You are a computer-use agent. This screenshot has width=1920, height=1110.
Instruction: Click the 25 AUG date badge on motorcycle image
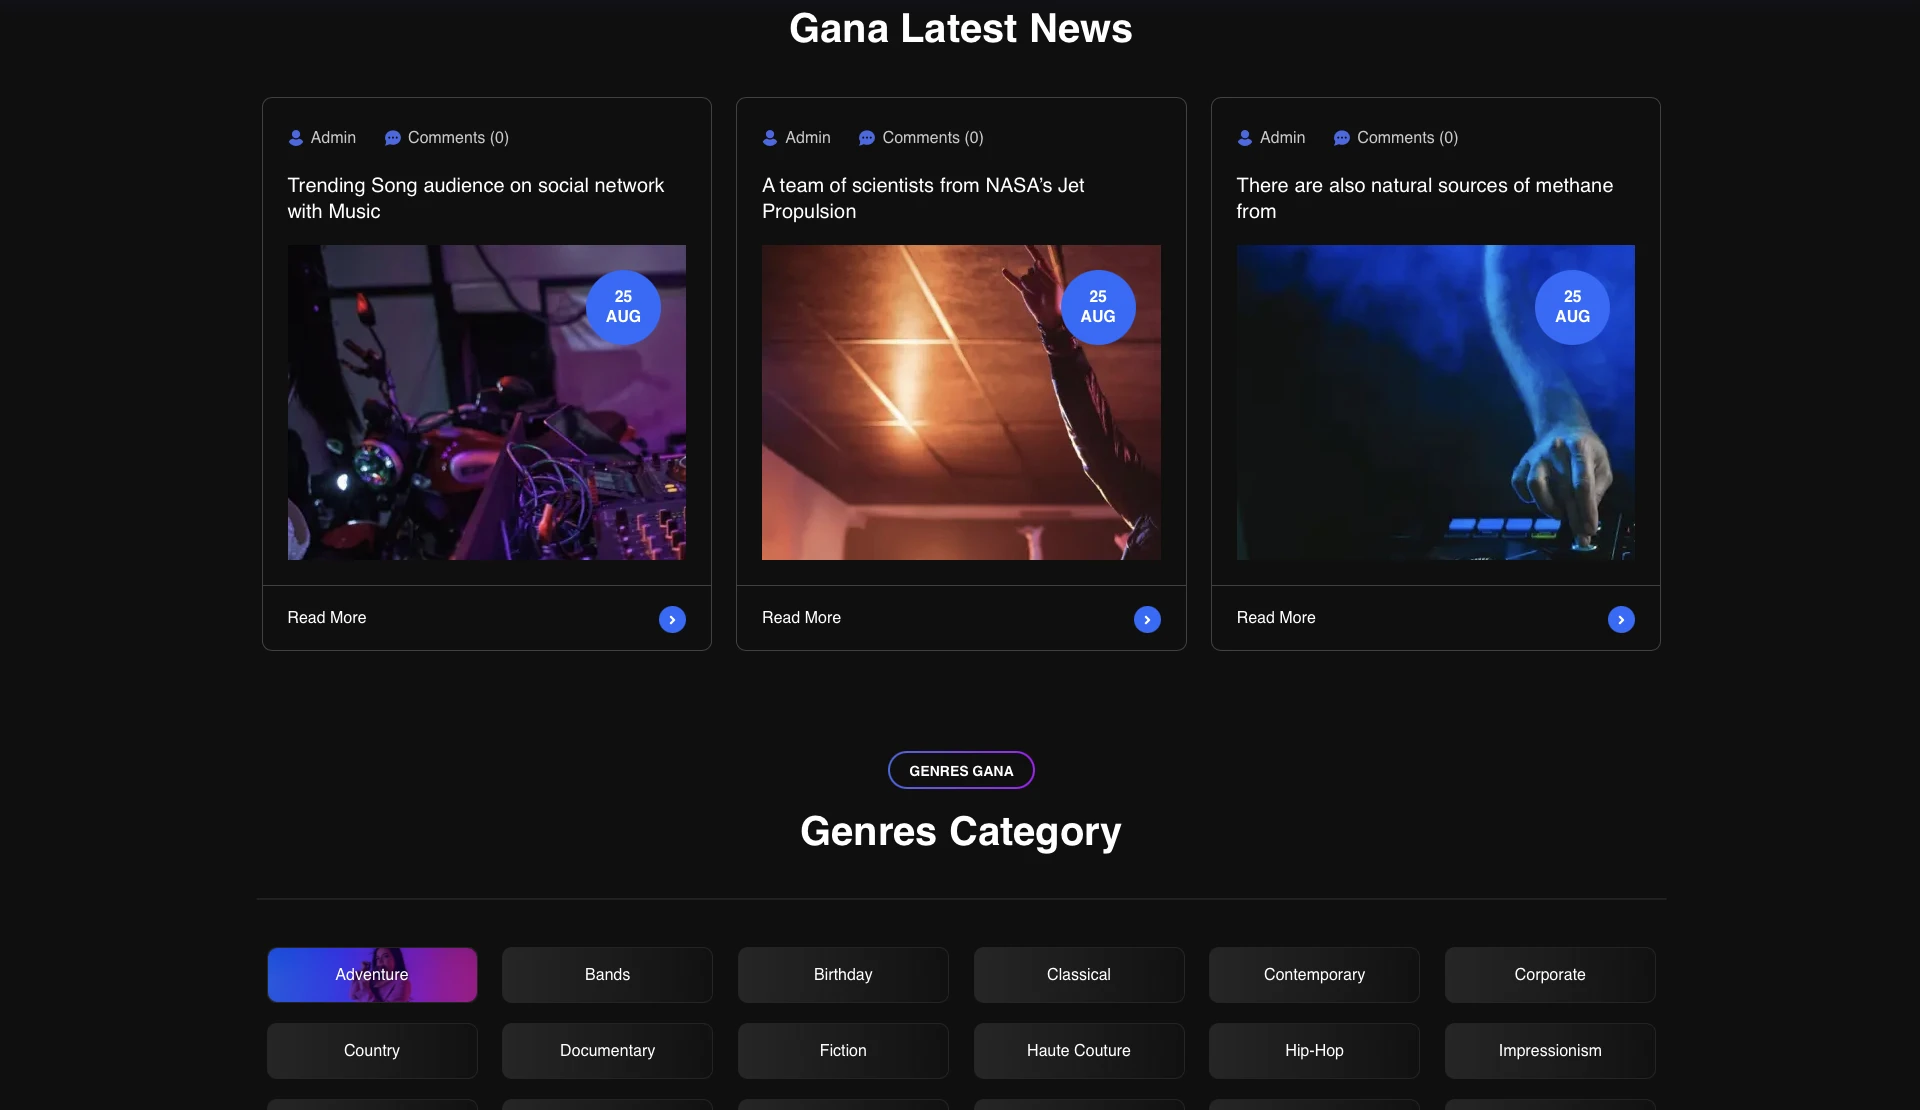pyautogui.click(x=623, y=307)
